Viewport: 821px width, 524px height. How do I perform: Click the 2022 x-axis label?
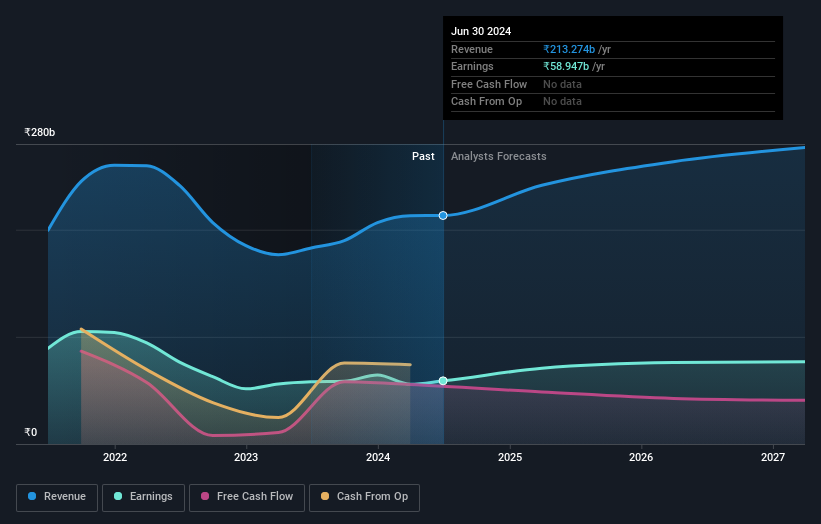coord(115,458)
